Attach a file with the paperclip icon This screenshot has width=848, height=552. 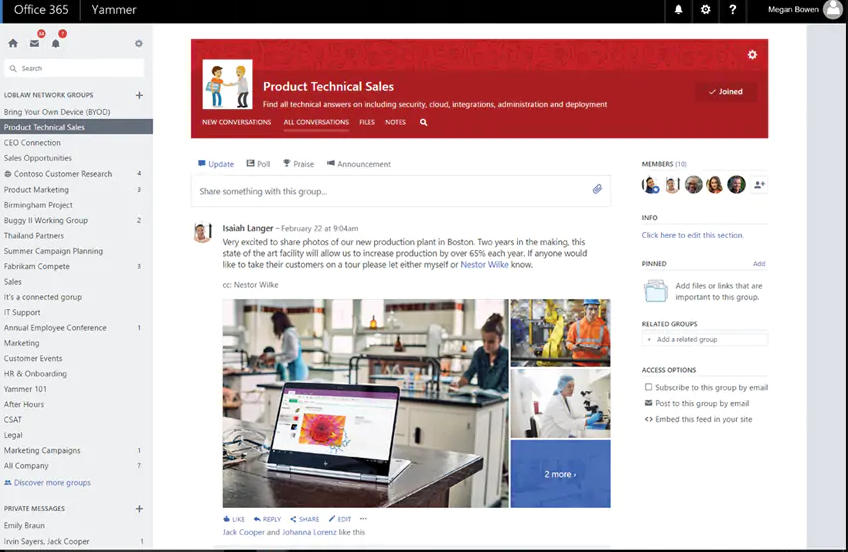[597, 189]
